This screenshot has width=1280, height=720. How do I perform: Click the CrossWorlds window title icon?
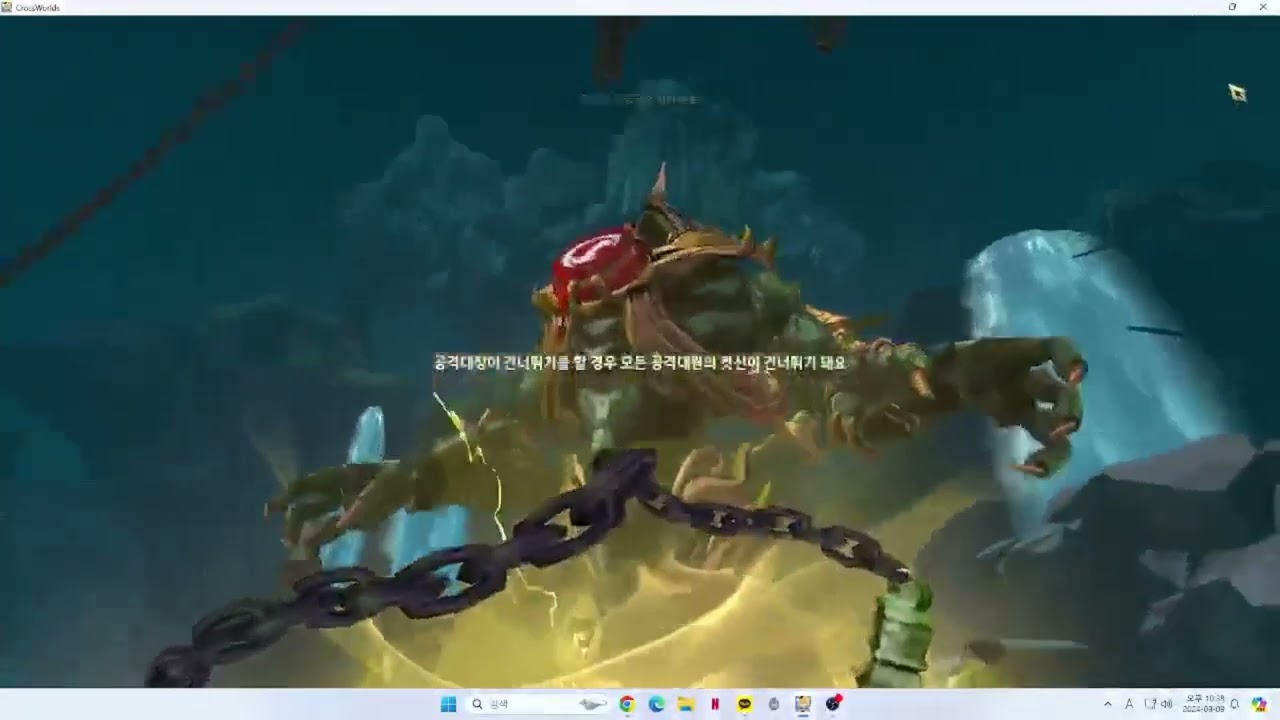[x=7, y=7]
